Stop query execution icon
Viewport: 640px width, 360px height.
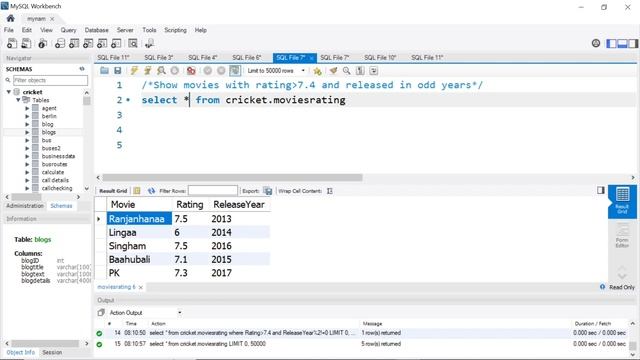click(175, 71)
